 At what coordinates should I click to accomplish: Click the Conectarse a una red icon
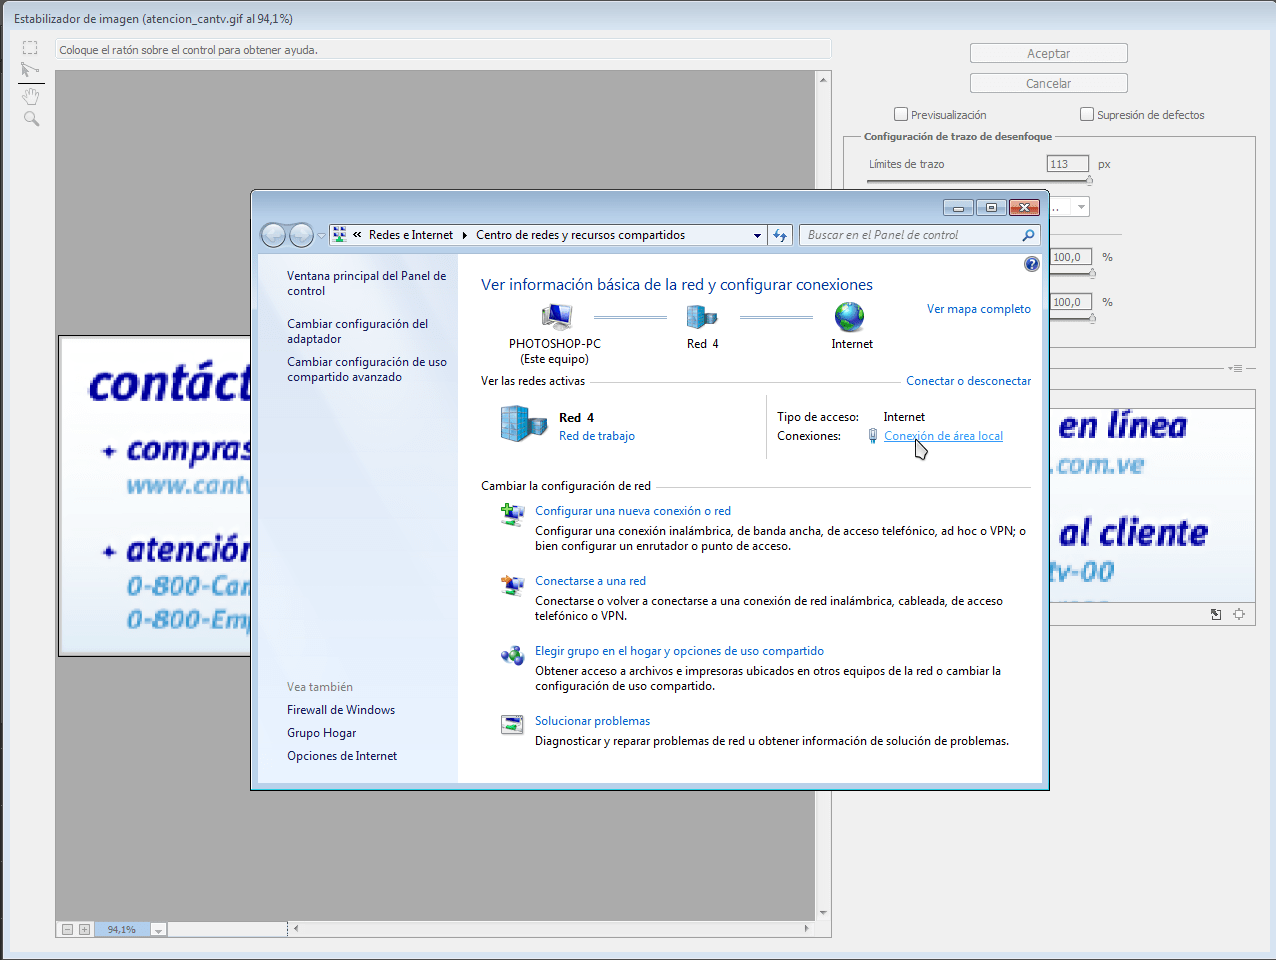pyautogui.click(x=512, y=585)
